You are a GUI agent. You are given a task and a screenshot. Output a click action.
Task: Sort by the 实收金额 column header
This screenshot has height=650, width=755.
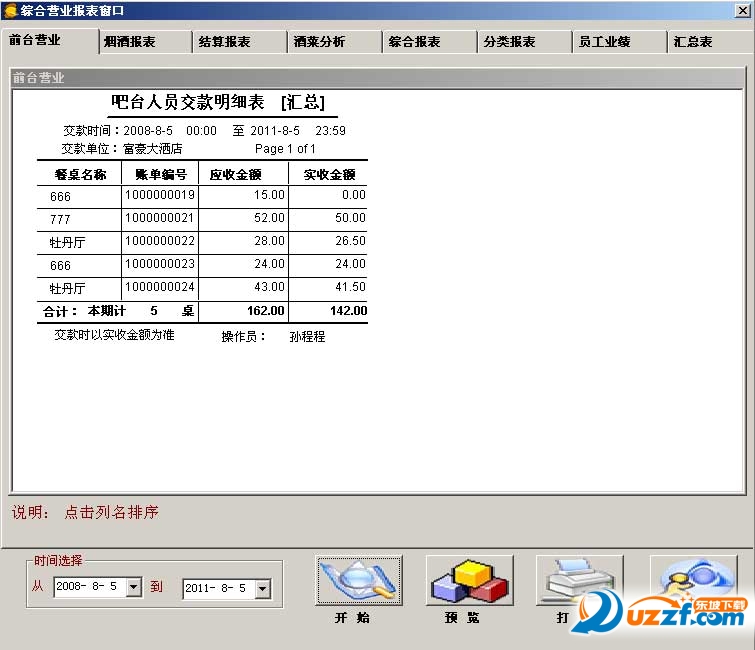(x=329, y=174)
